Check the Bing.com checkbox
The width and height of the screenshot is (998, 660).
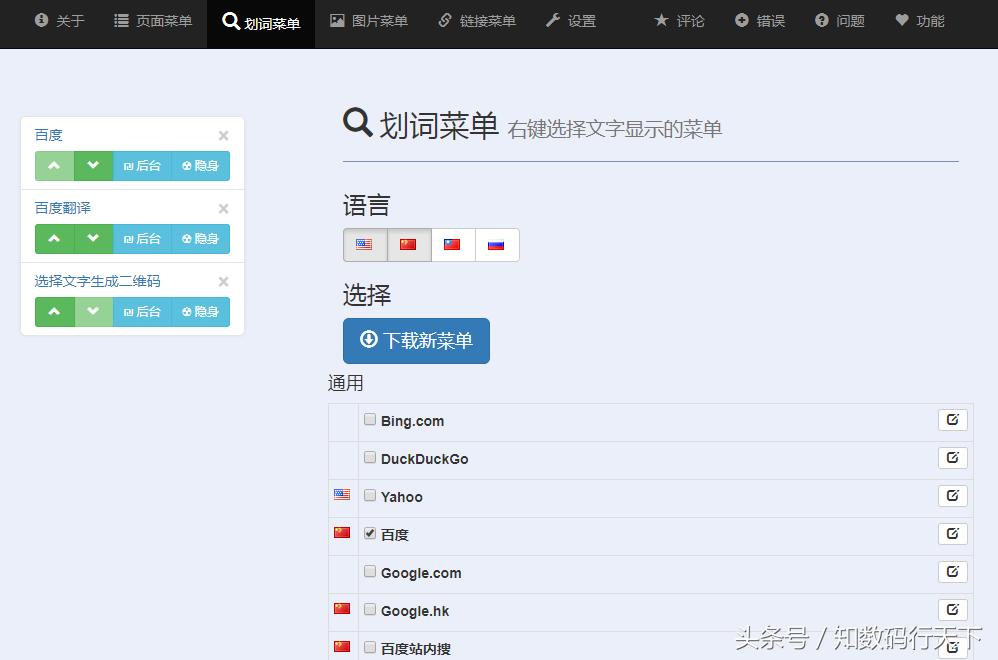click(x=369, y=420)
